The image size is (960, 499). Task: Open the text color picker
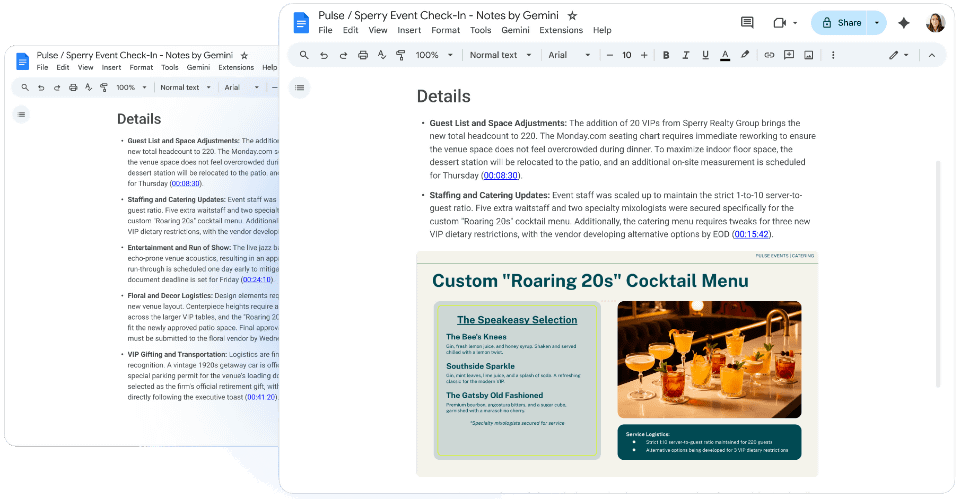(725, 55)
